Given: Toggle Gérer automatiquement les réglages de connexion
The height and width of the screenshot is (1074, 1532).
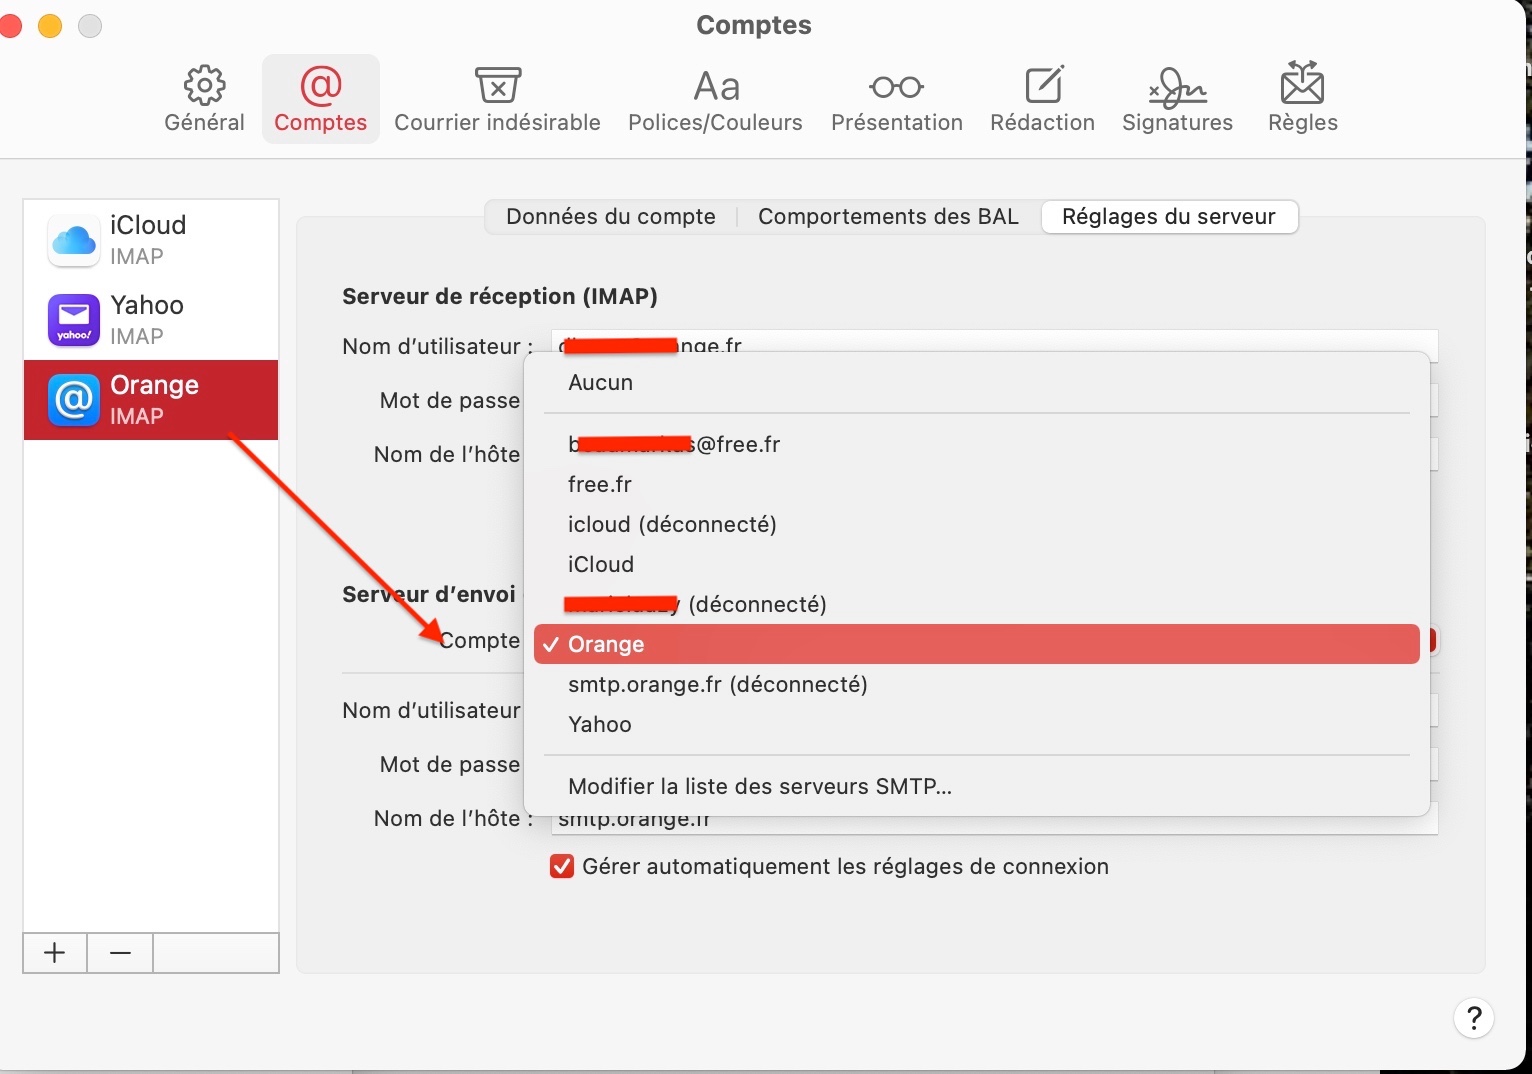Looking at the screenshot, I should point(562,866).
